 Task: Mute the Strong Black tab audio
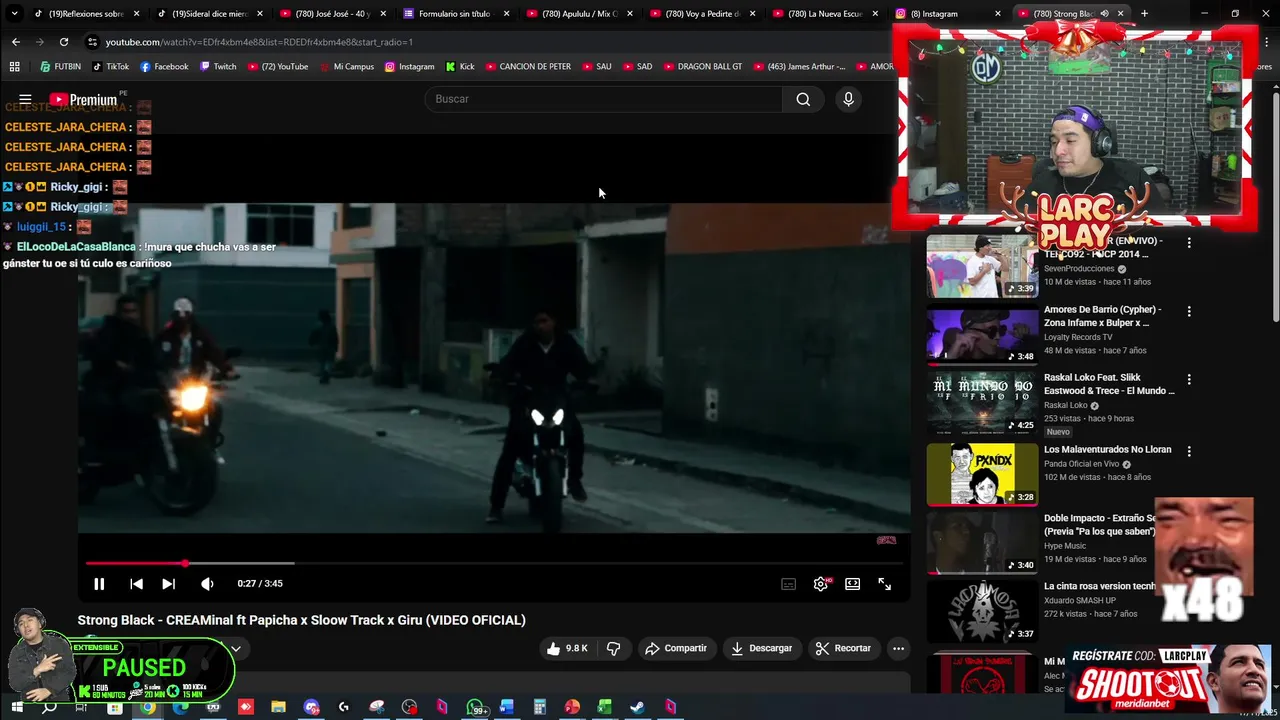(x=1104, y=14)
